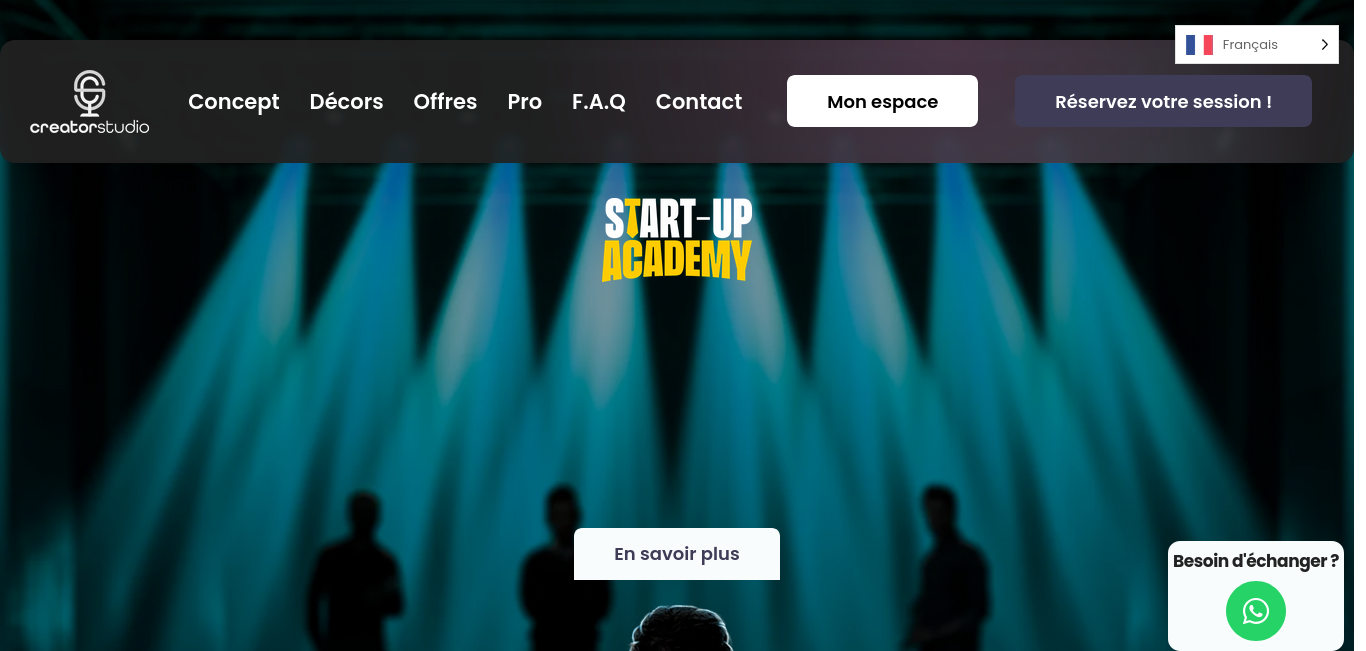Click the creatorstudio wordmark text
This screenshot has width=1366, height=651.
pos(90,127)
